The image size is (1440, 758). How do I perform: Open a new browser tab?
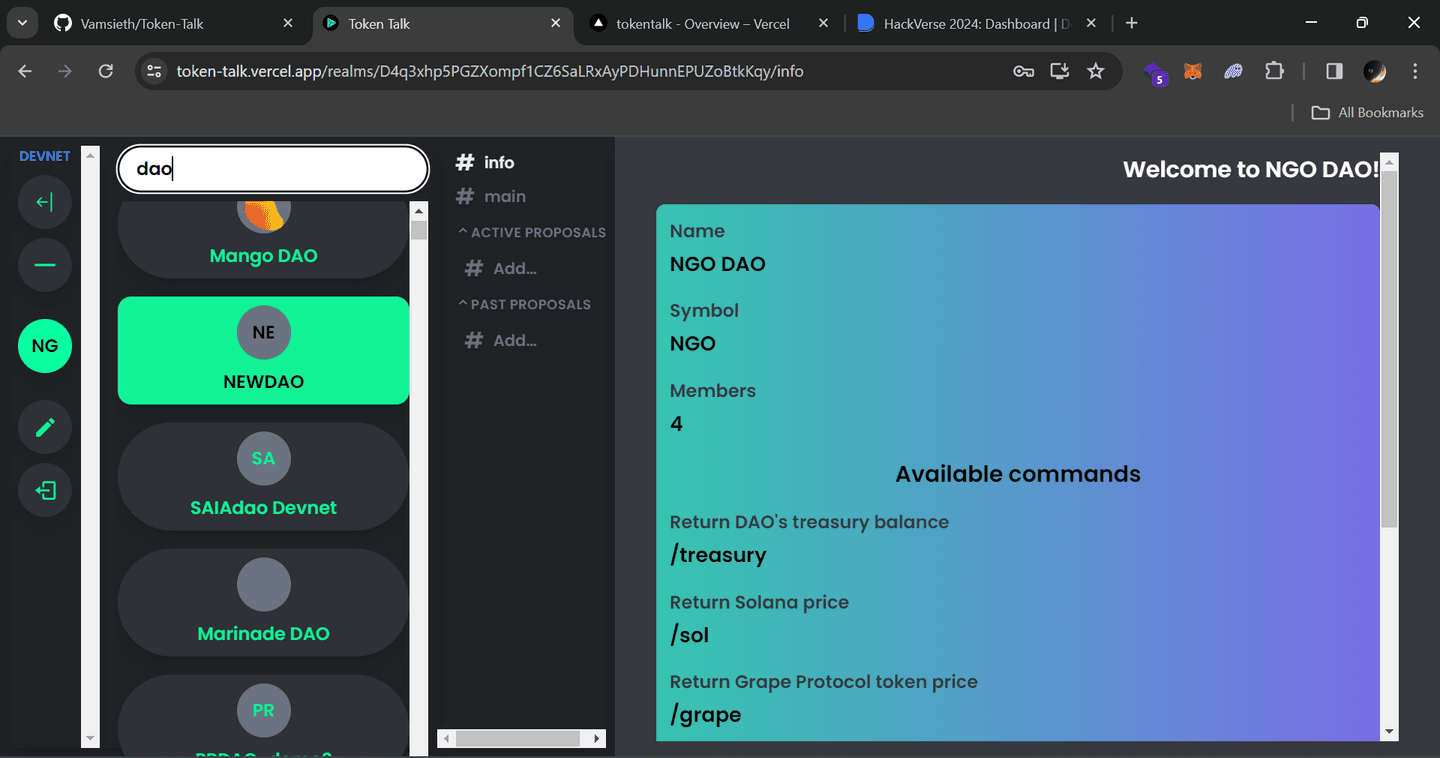point(1132,23)
